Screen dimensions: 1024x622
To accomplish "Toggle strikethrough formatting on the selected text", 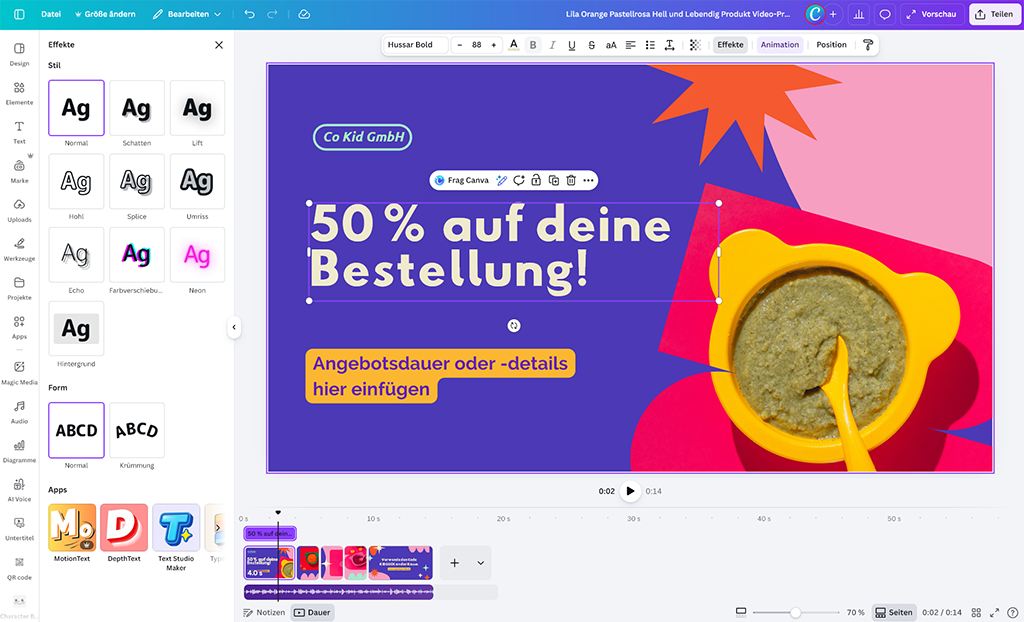I will pos(591,44).
